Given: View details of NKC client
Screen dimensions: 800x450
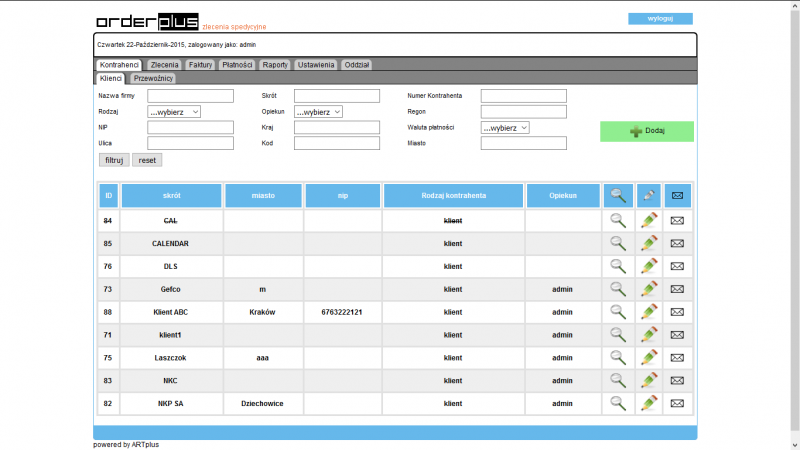Looking at the screenshot, I should 618,381.
